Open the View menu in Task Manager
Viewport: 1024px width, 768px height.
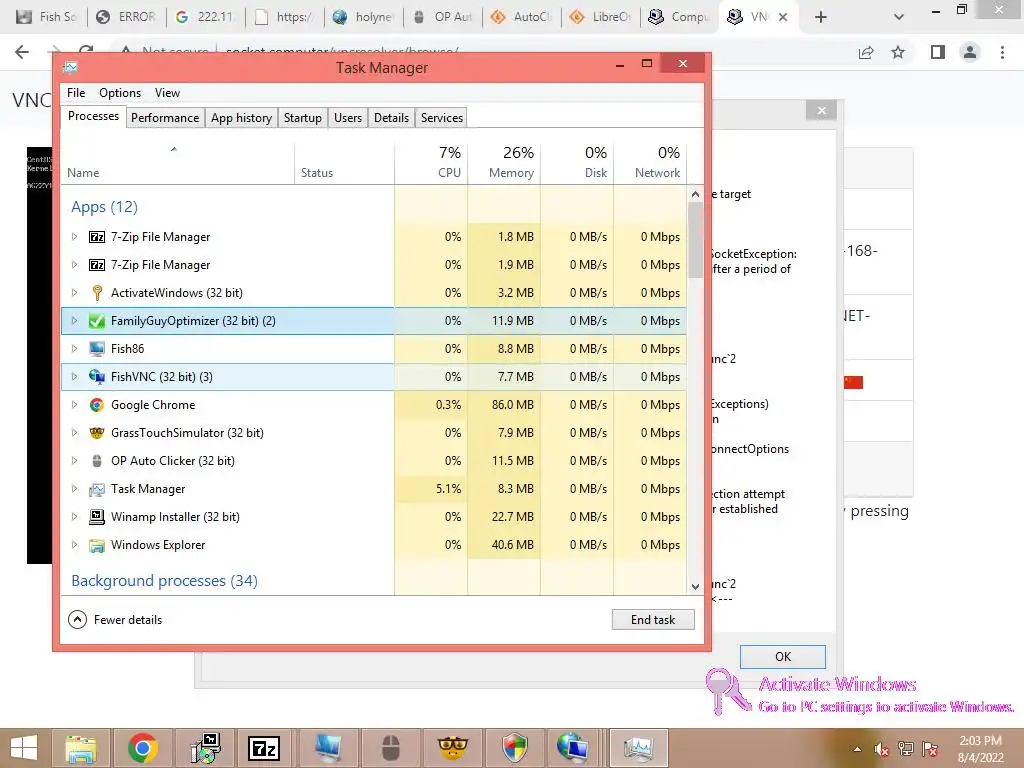[167, 93]
